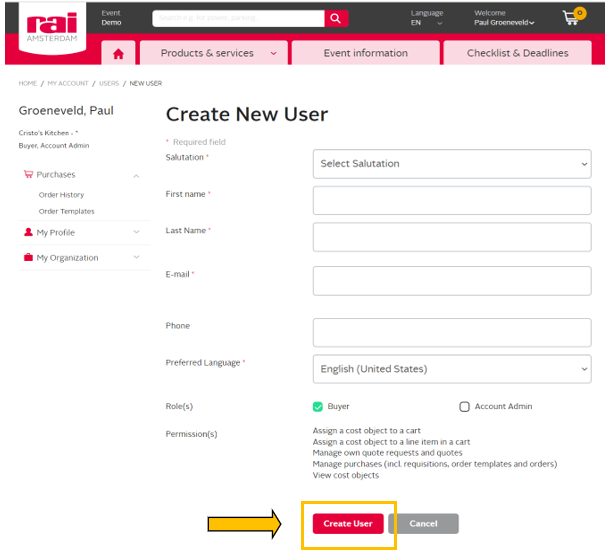Click the Last Name input field
612x555 pixels.
point(452,237)
